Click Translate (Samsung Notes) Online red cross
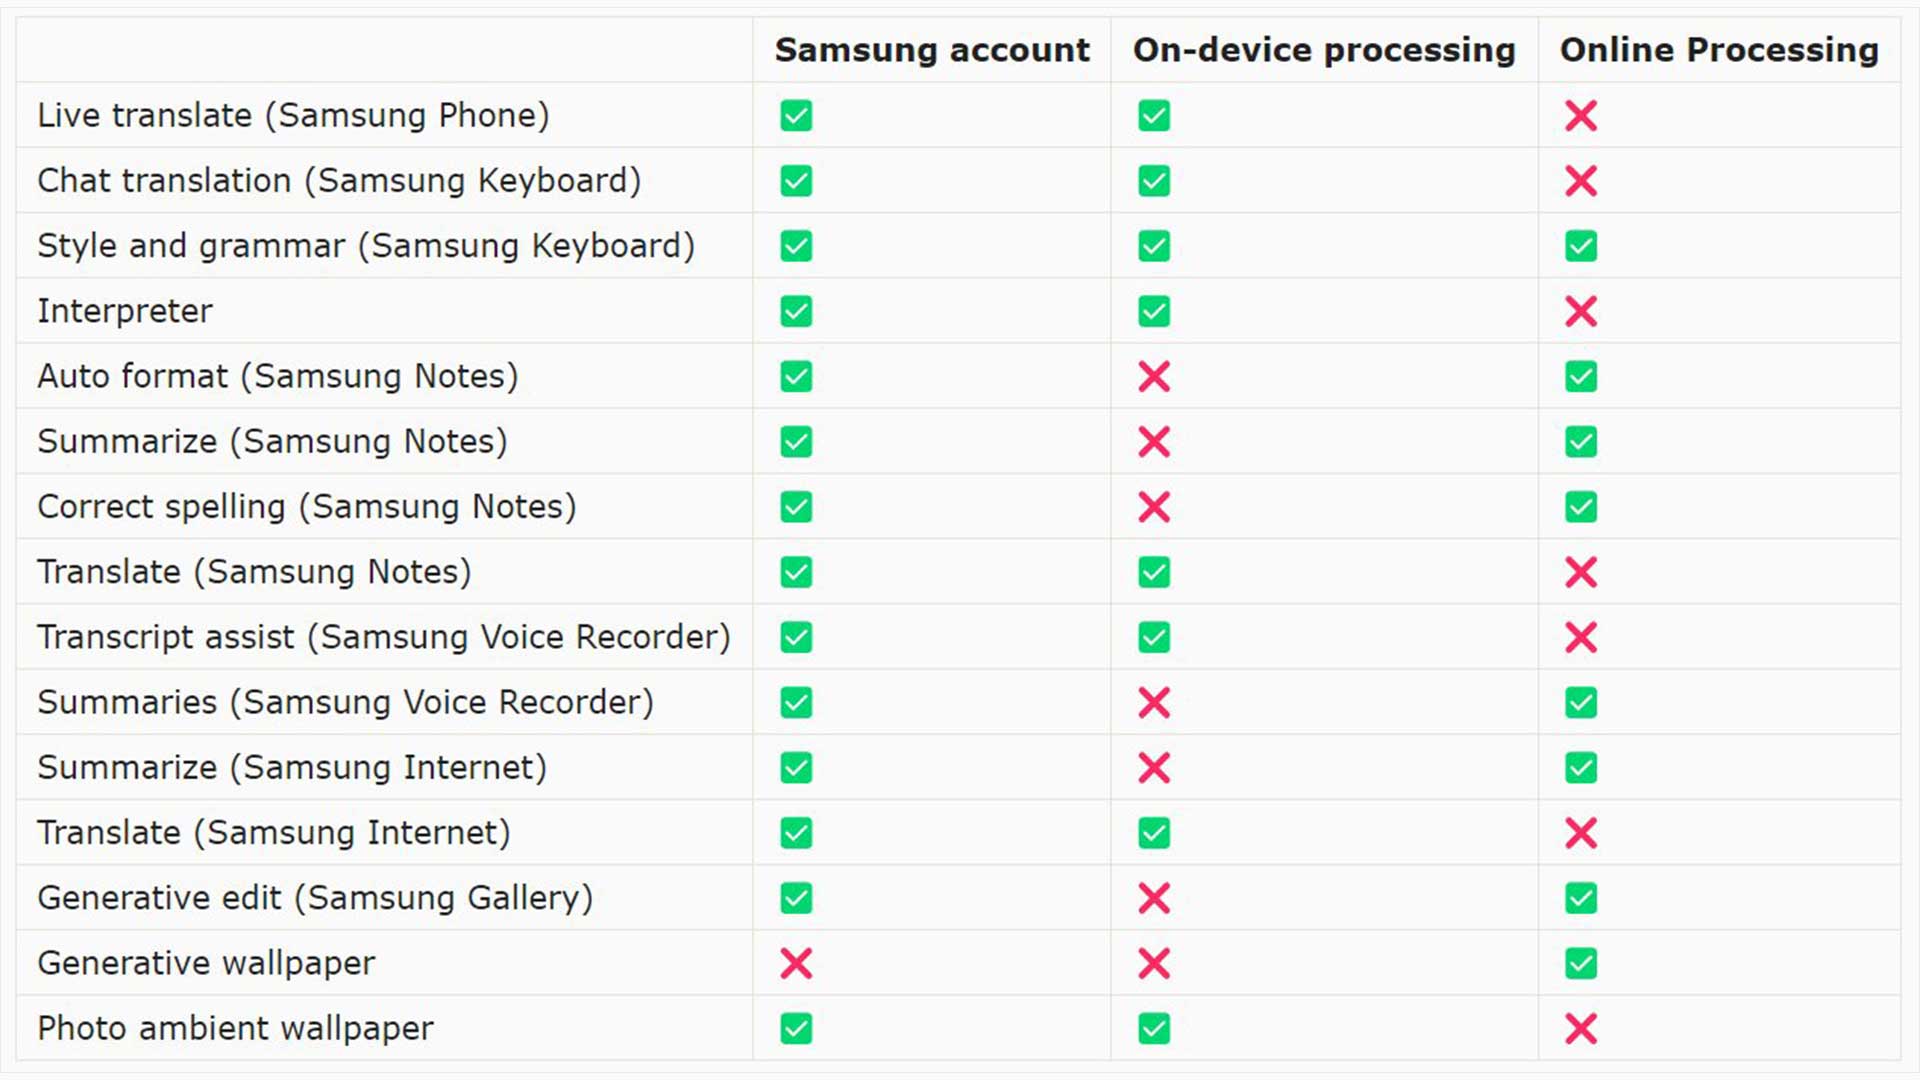 1580,572
